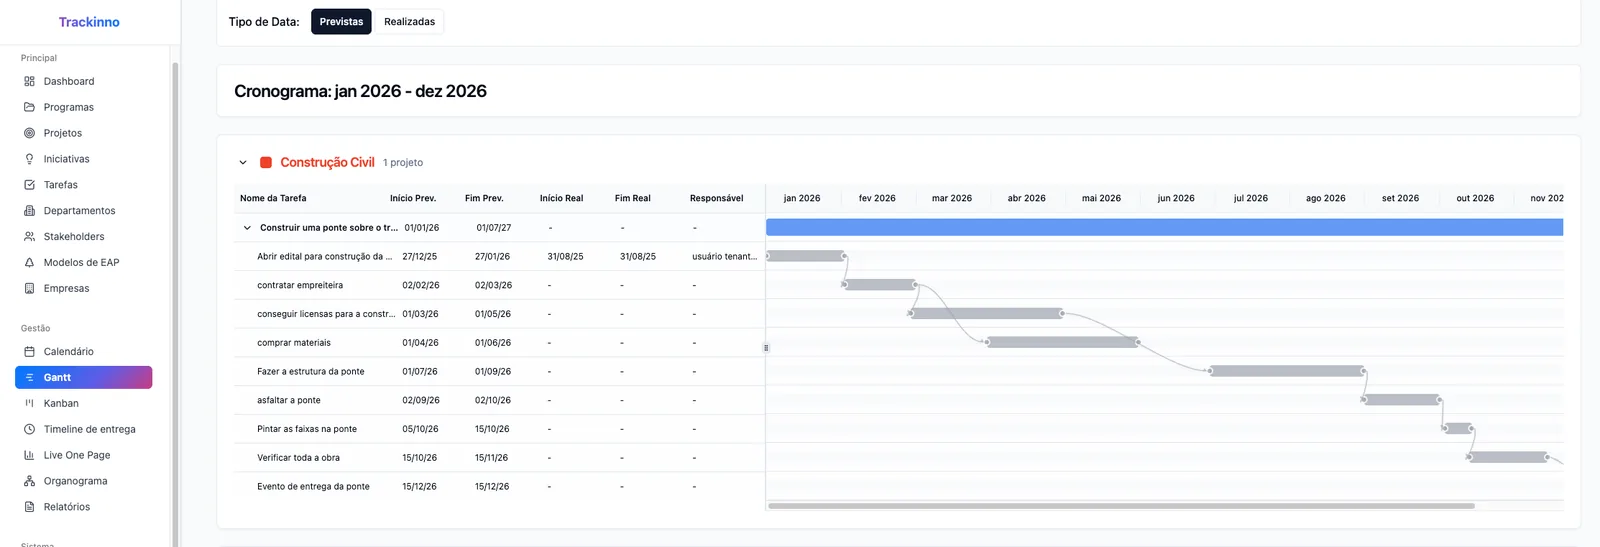Click the table/chart splitter handle
This screenshot has height=547, width=1600.
(x=766, y=348)
